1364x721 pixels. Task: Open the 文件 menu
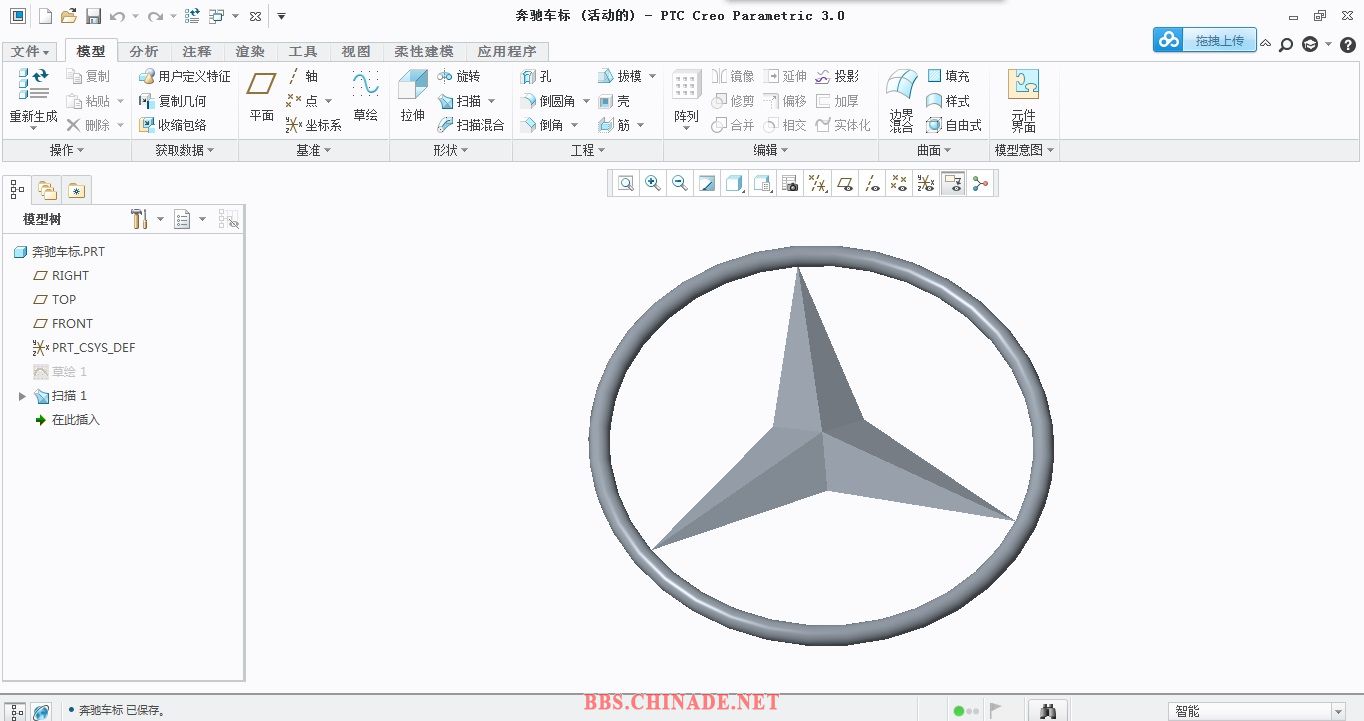30,51
